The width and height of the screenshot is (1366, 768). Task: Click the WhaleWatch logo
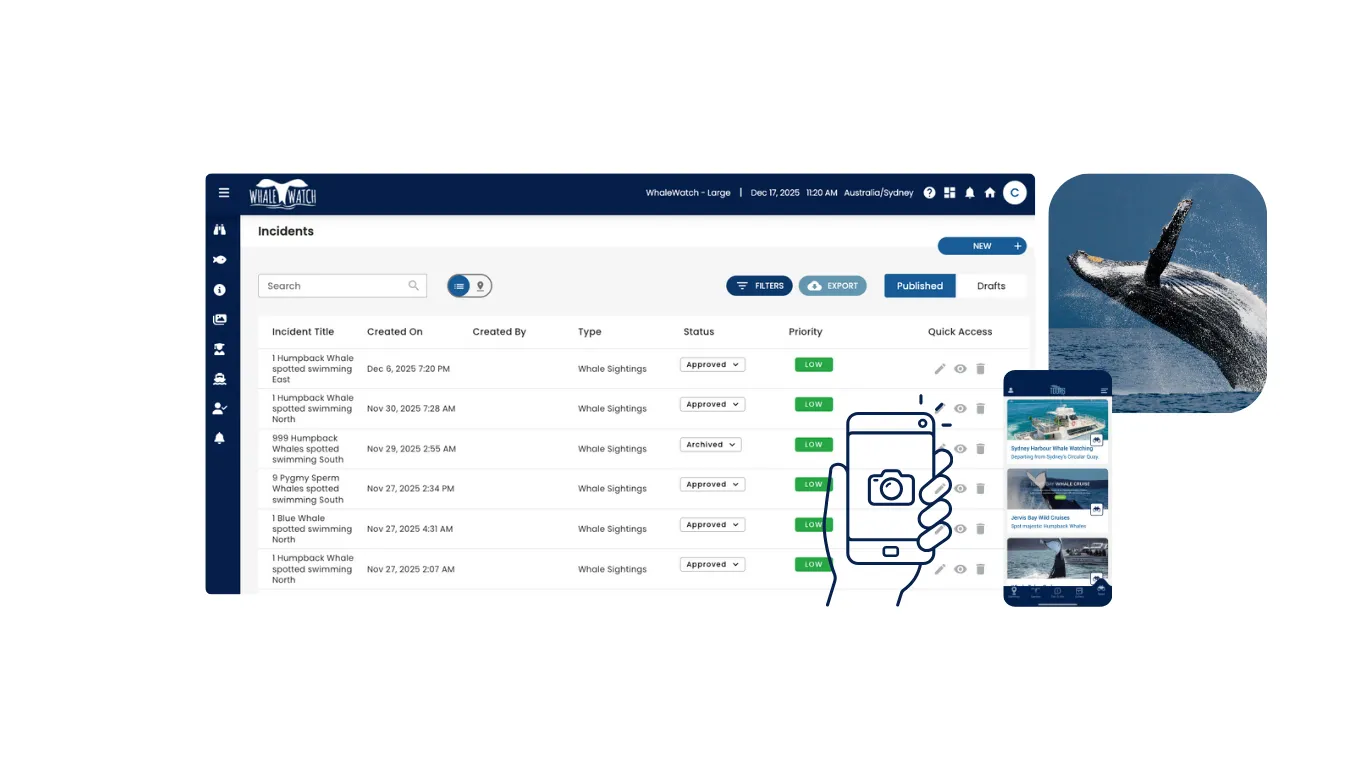coord(283,193)
